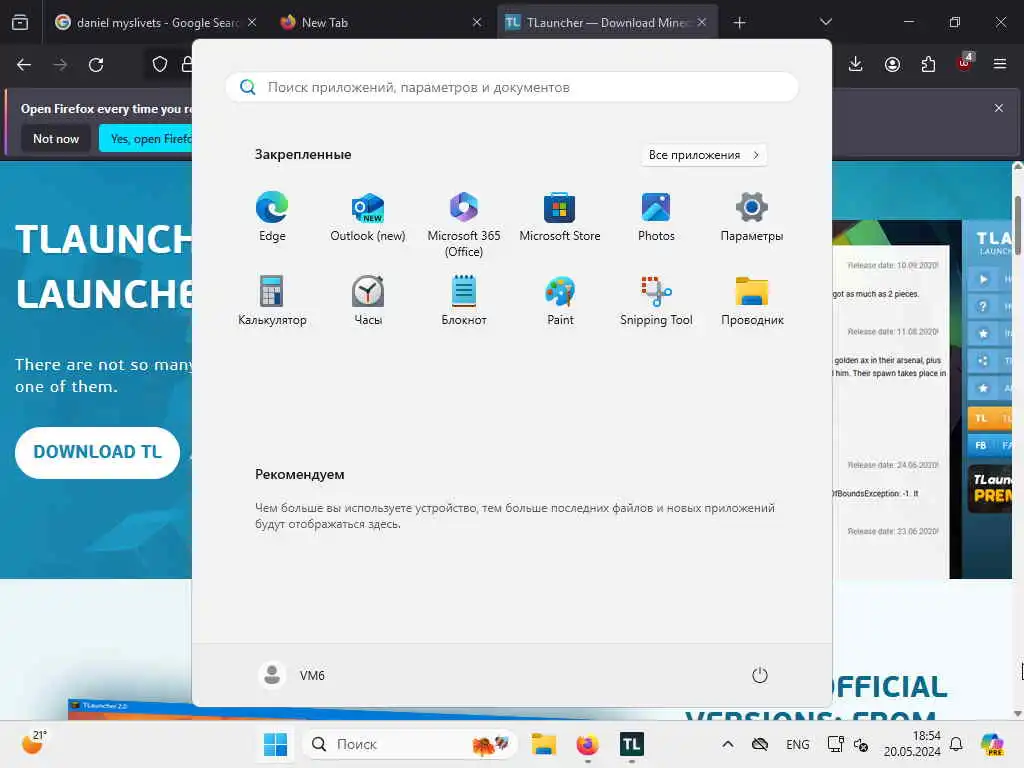The height and width of the screenshot is (768, 1024).
Task: Open Microsoft Store pinned app
Action: (560, 217)
